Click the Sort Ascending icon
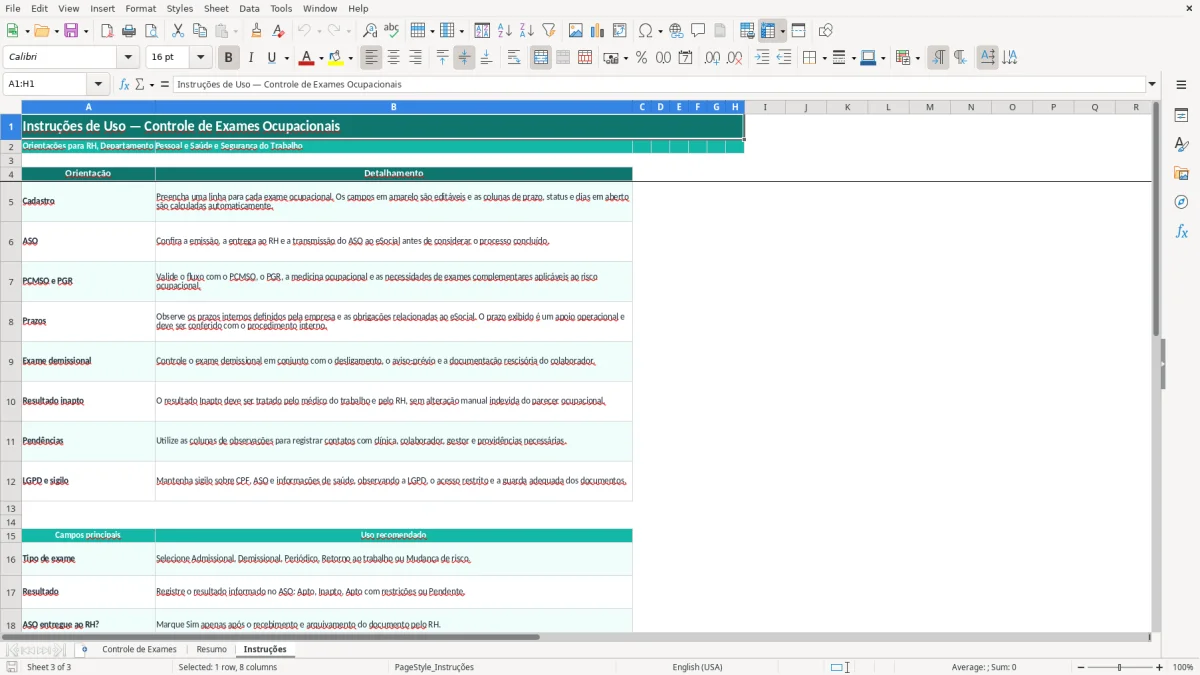The width and height of the screenshot is (1200, 675). click(x=505, y=31)
